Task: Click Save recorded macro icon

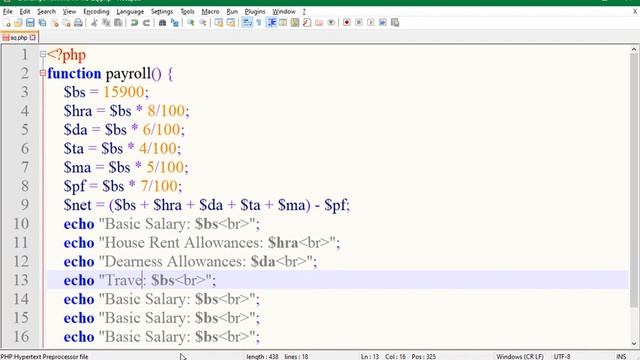Action: (395, 23)
